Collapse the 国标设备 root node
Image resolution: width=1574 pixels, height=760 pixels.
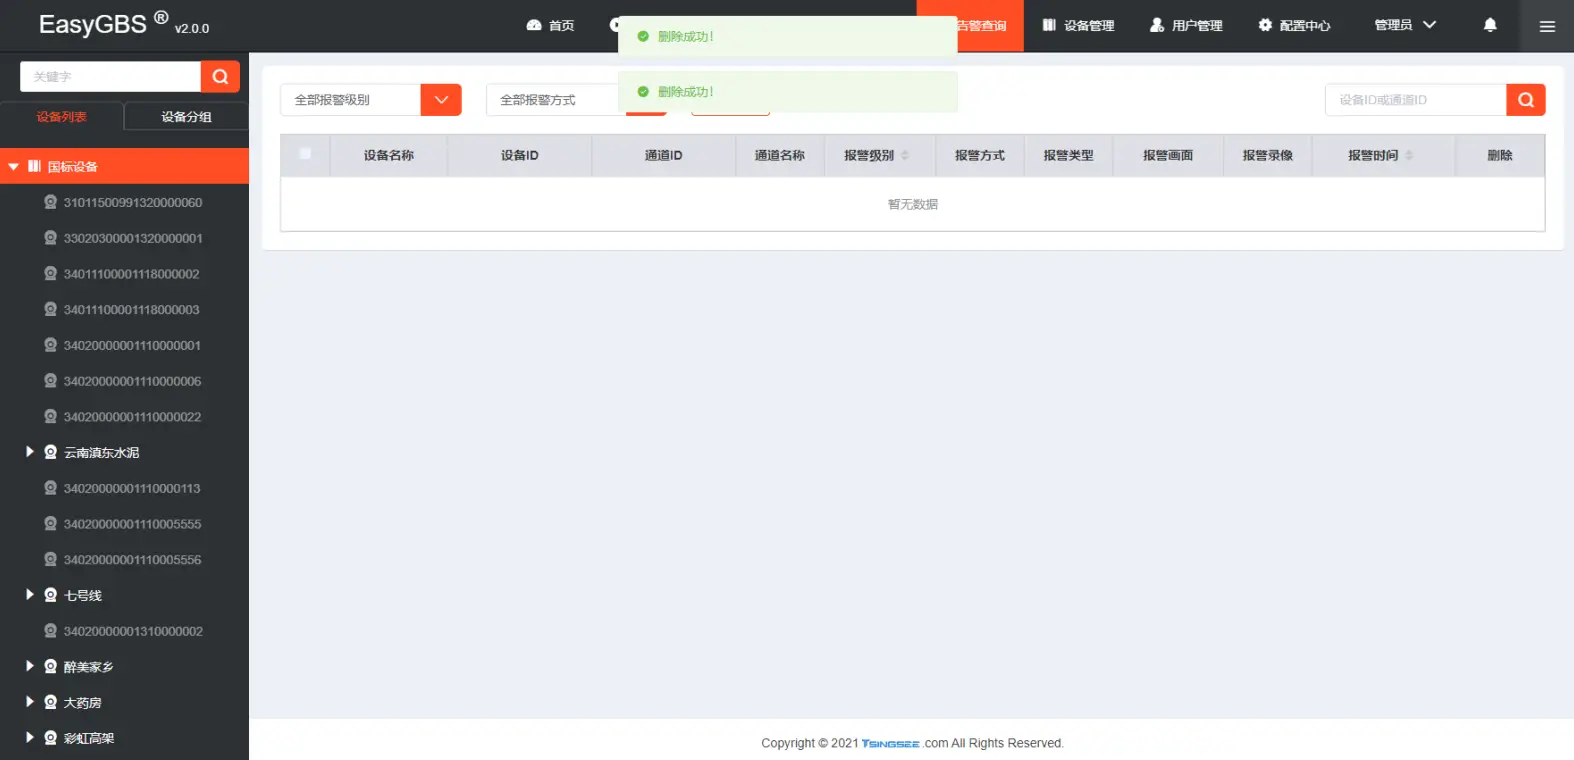(x=14, y=167)
